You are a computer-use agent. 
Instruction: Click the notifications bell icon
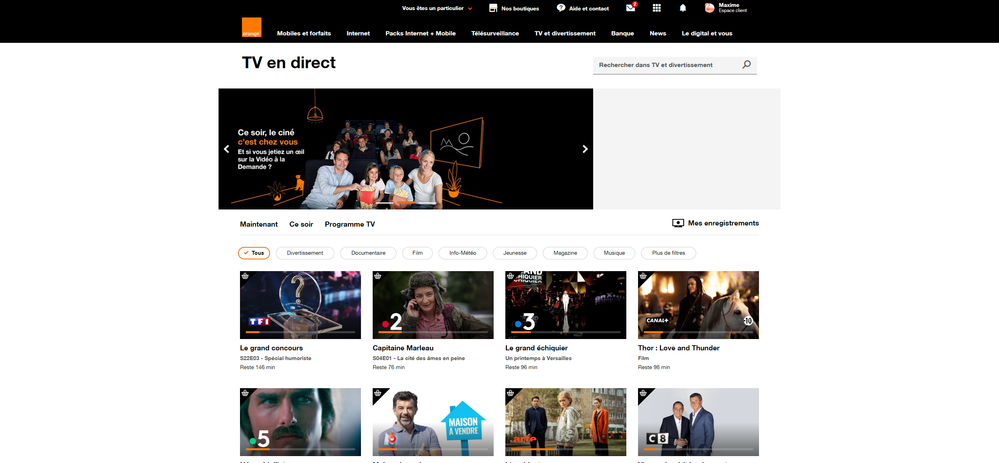[x=683, y=8]
